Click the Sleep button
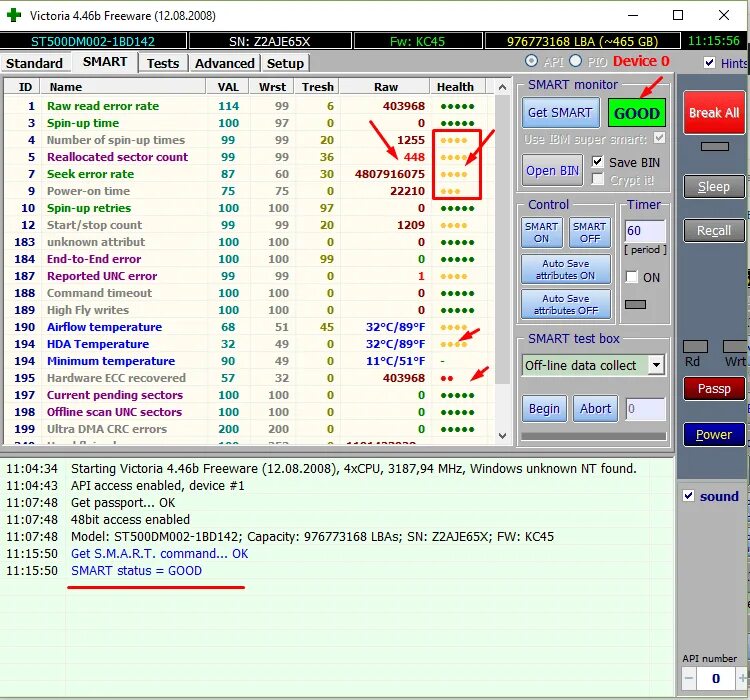The height and width of the screenshot is (700, 750). tap(714, 187)
